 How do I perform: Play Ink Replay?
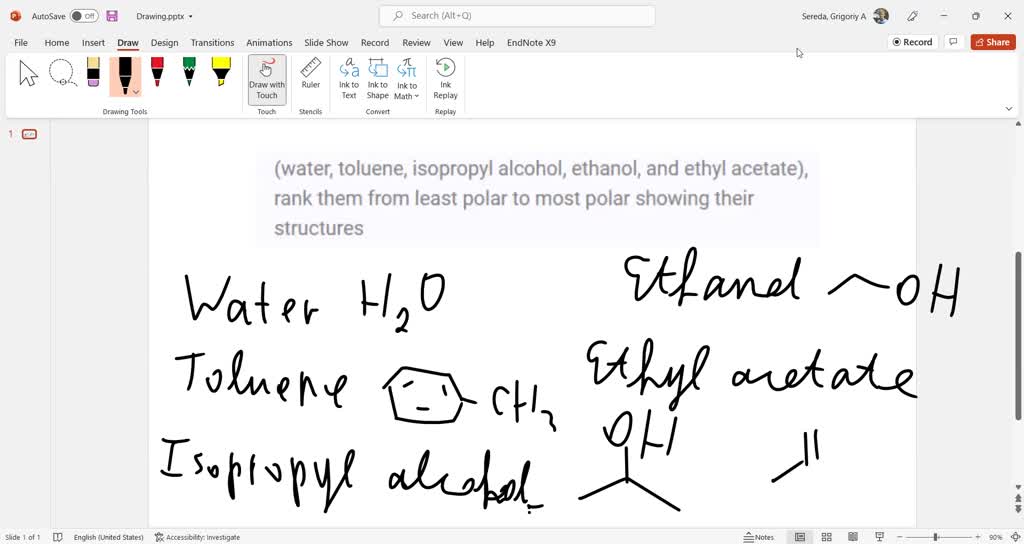tap(445, 79)
